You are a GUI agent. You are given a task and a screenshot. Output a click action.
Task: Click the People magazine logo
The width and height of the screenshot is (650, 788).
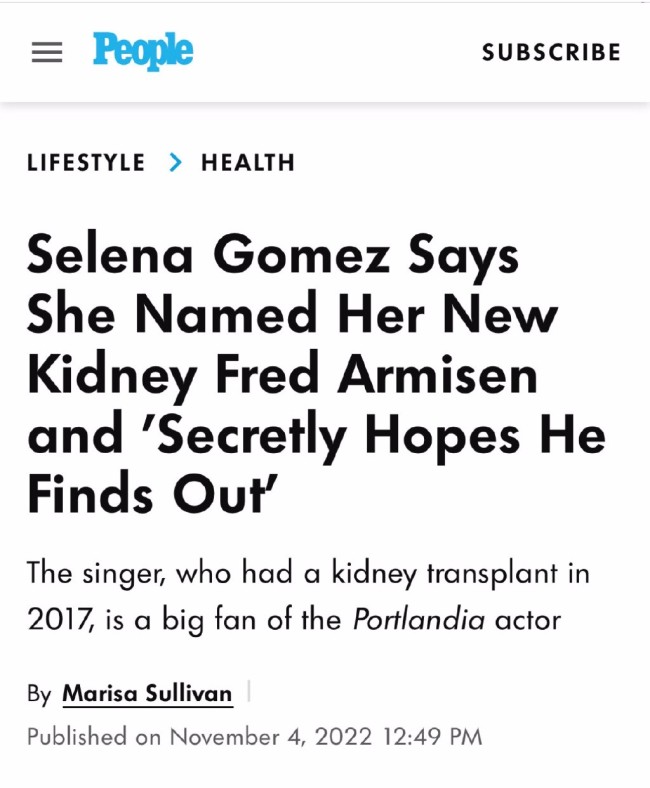143,51
